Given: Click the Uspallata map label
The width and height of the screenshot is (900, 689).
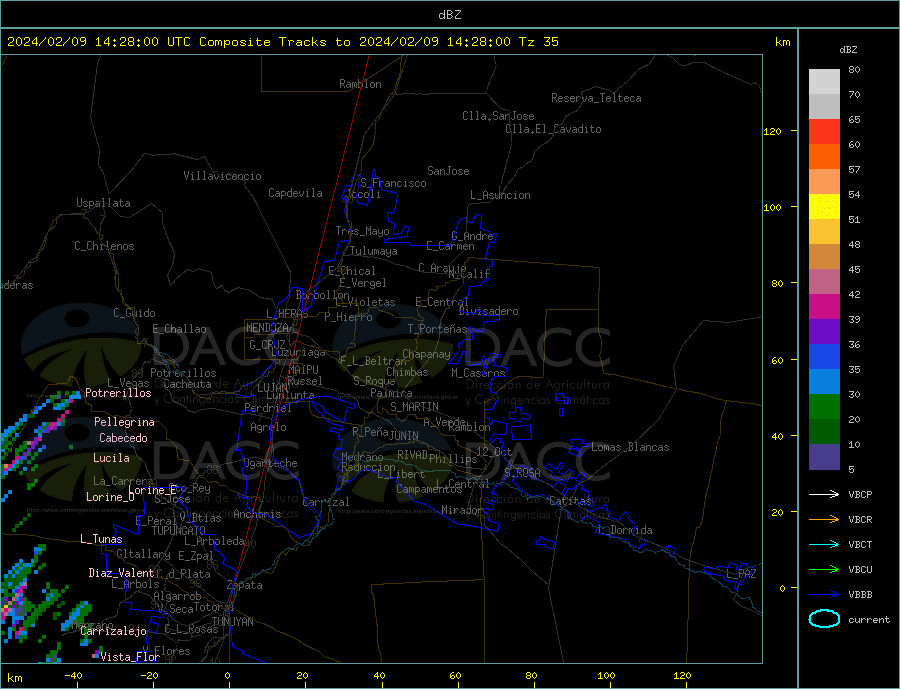Looking at the screenshot, I should (103, 203).
